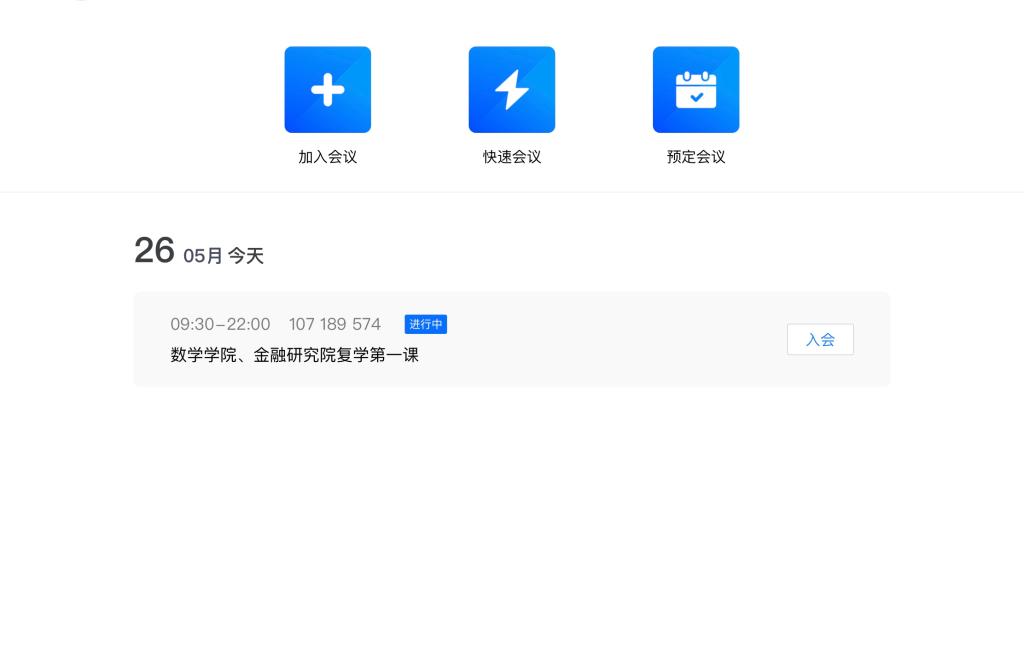Click the meeting time 09:30–22:00
Viewport: 1024px width, 655px height.
click(x=220, y=324)
